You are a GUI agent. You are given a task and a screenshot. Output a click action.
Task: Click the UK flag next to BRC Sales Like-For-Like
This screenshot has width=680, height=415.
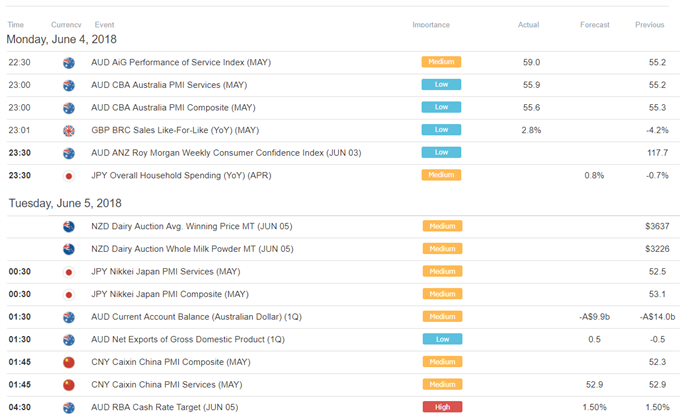(69, 131)
